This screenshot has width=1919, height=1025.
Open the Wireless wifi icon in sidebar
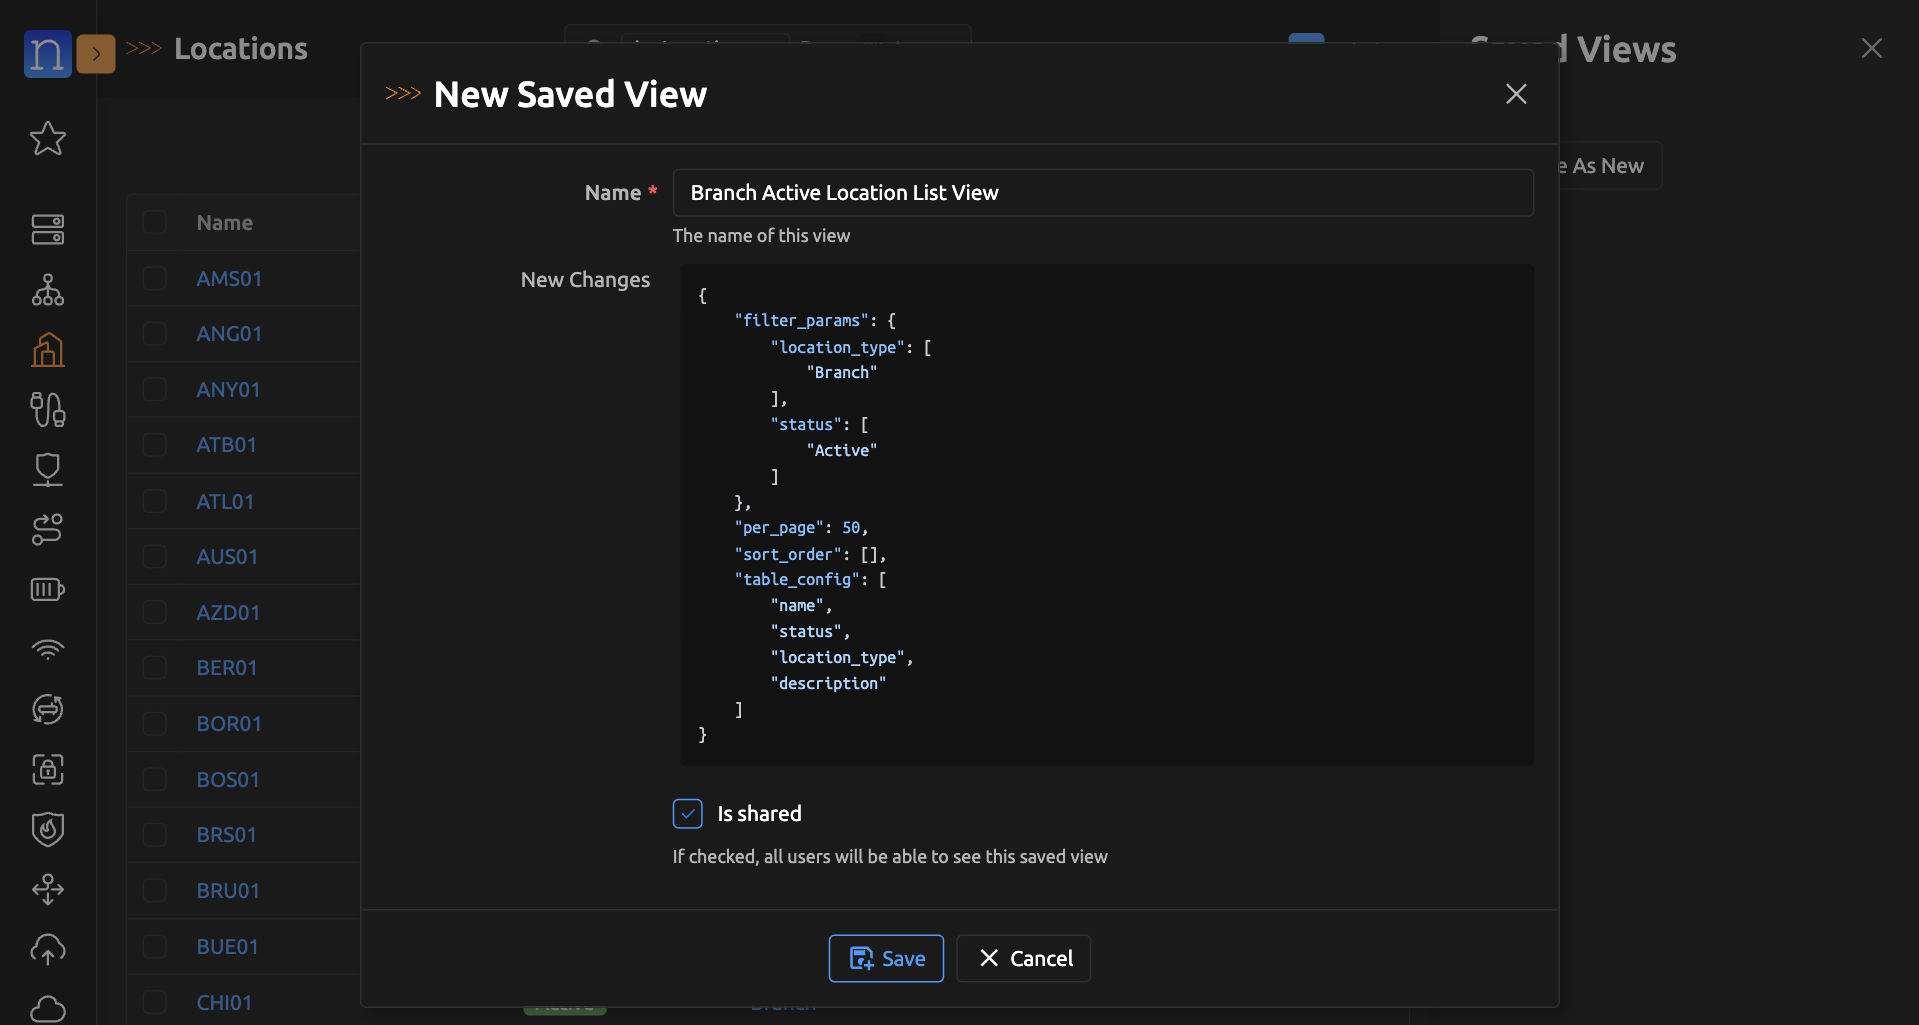(x=48, y=650)
